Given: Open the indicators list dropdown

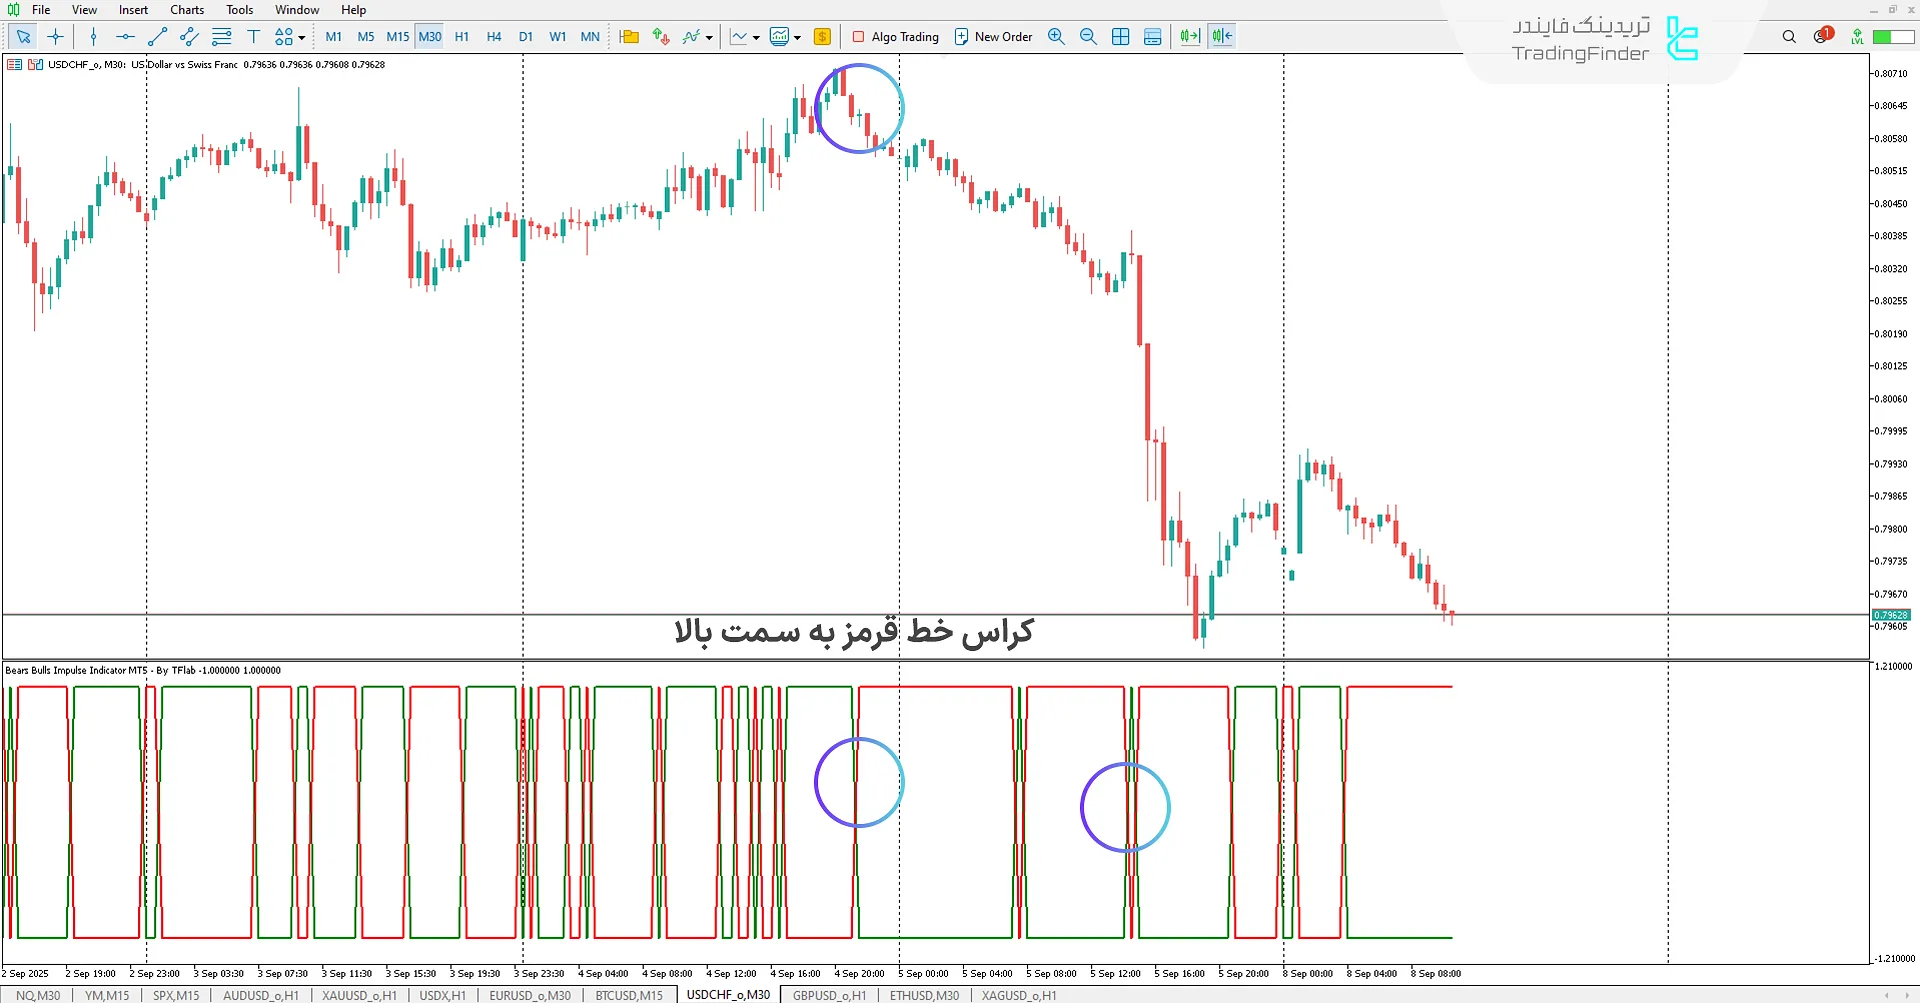Looking at the screenshot, I should [x=710, y=37].
